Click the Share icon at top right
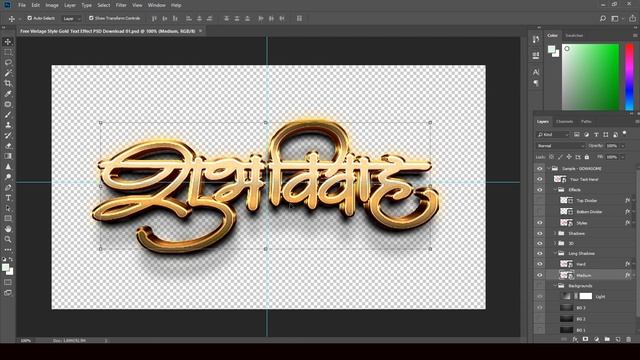The height and width of the screenshot is (360, 640). (632, 18)
